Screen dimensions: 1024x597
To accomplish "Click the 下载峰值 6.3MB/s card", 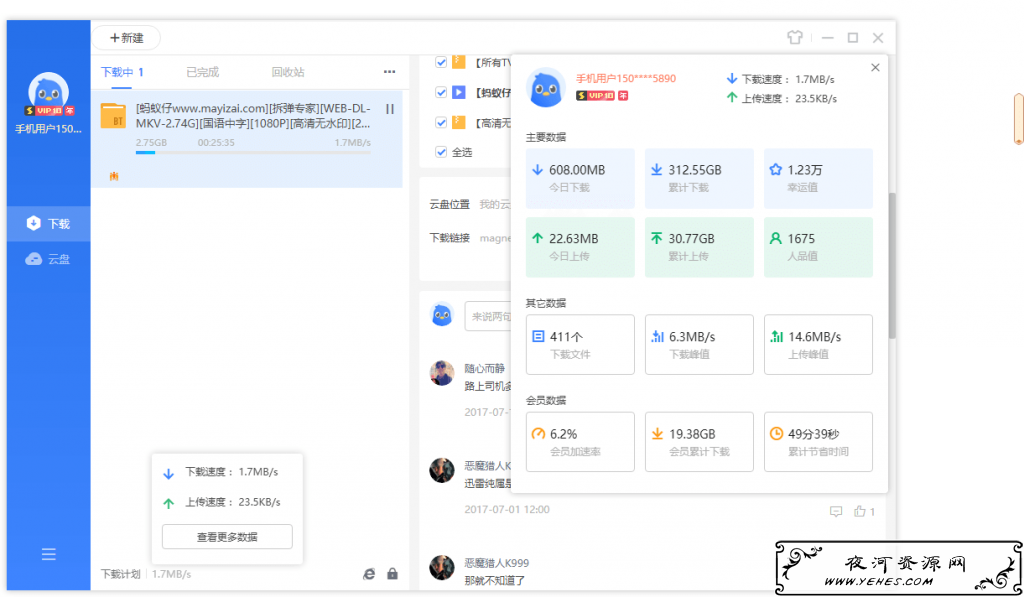I will [699, 345].
